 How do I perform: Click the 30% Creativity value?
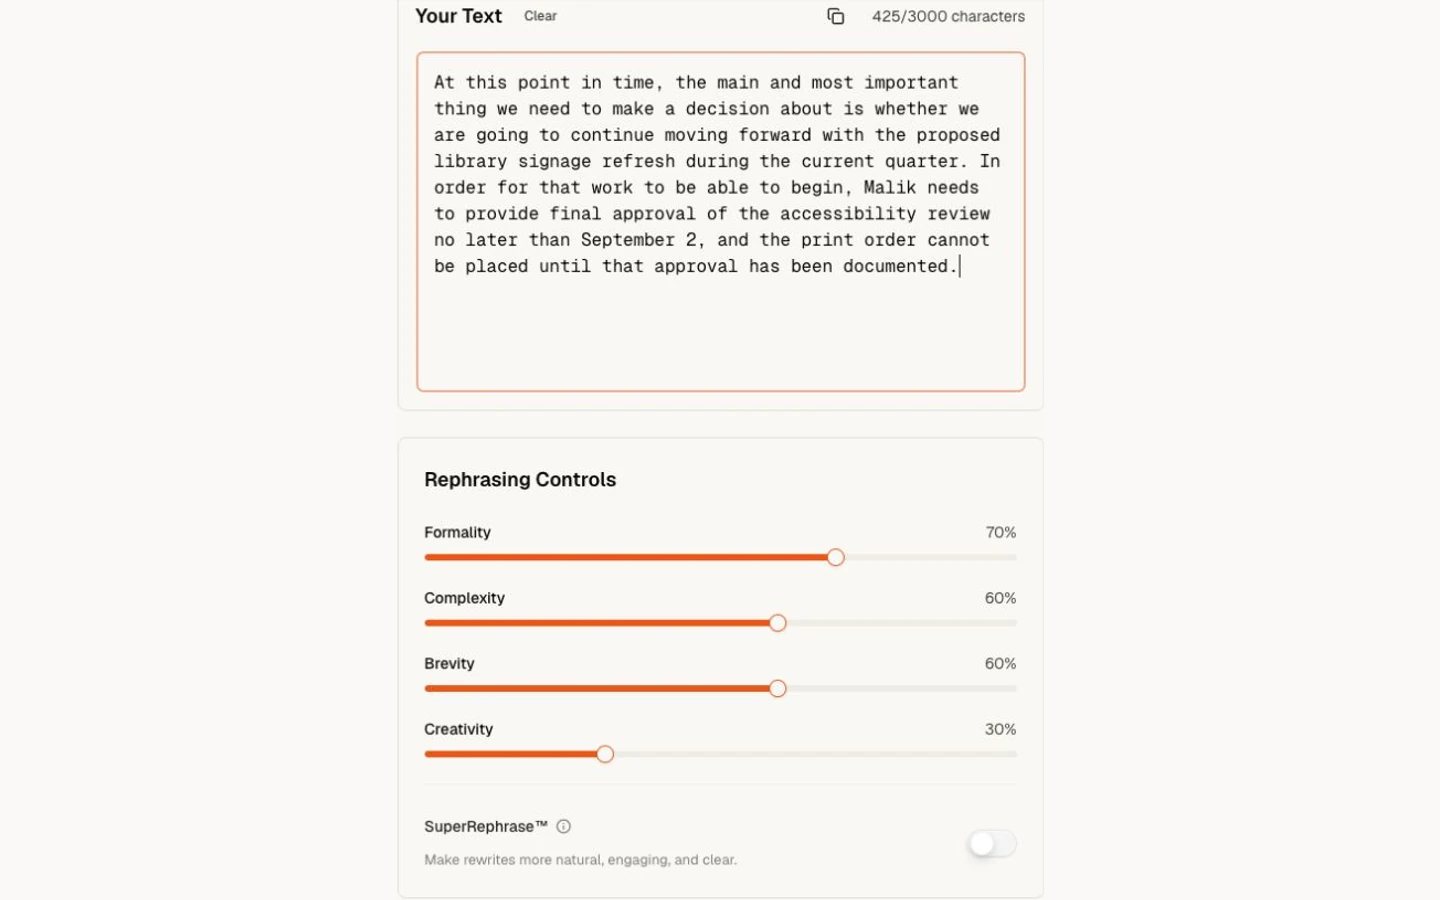[1000, 729]
